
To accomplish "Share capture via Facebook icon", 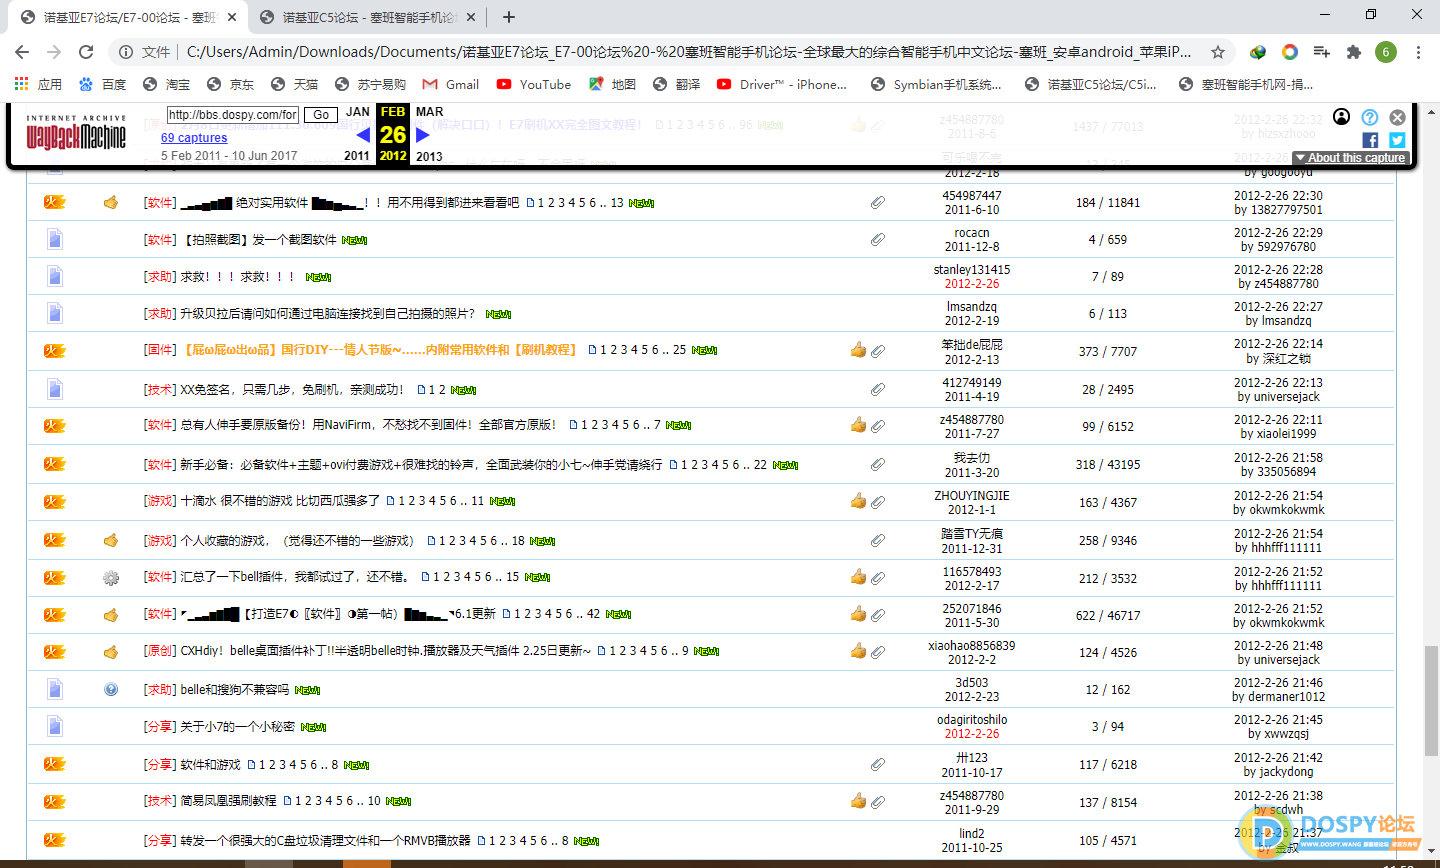I will pos(1370,140).
